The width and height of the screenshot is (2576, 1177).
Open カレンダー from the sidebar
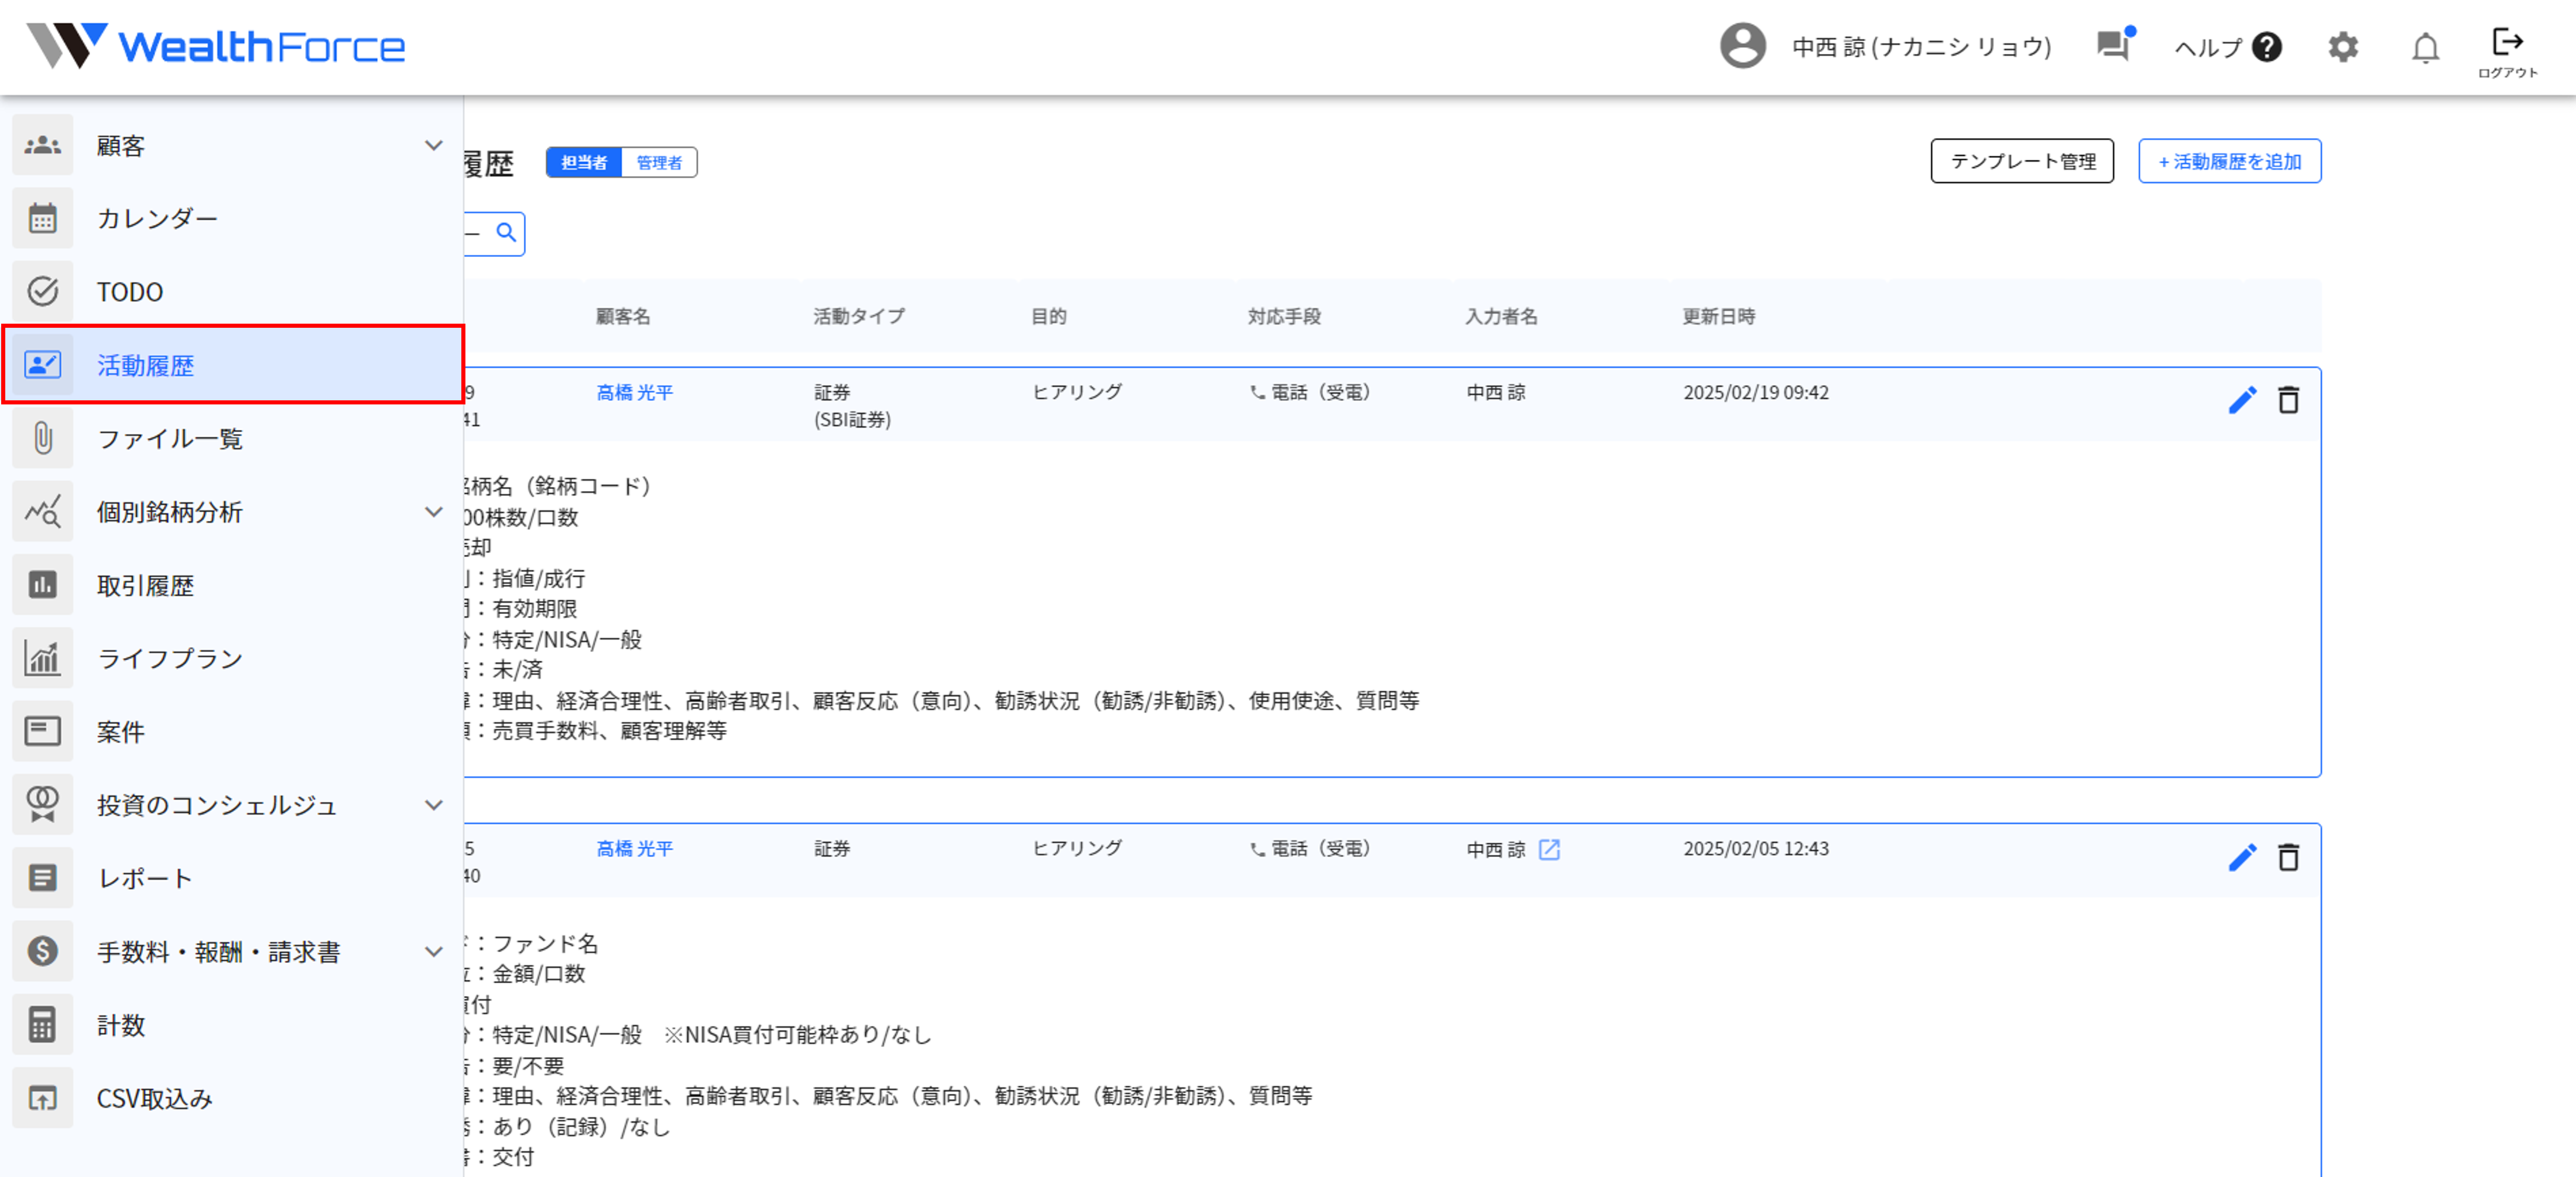pos(157,219)
